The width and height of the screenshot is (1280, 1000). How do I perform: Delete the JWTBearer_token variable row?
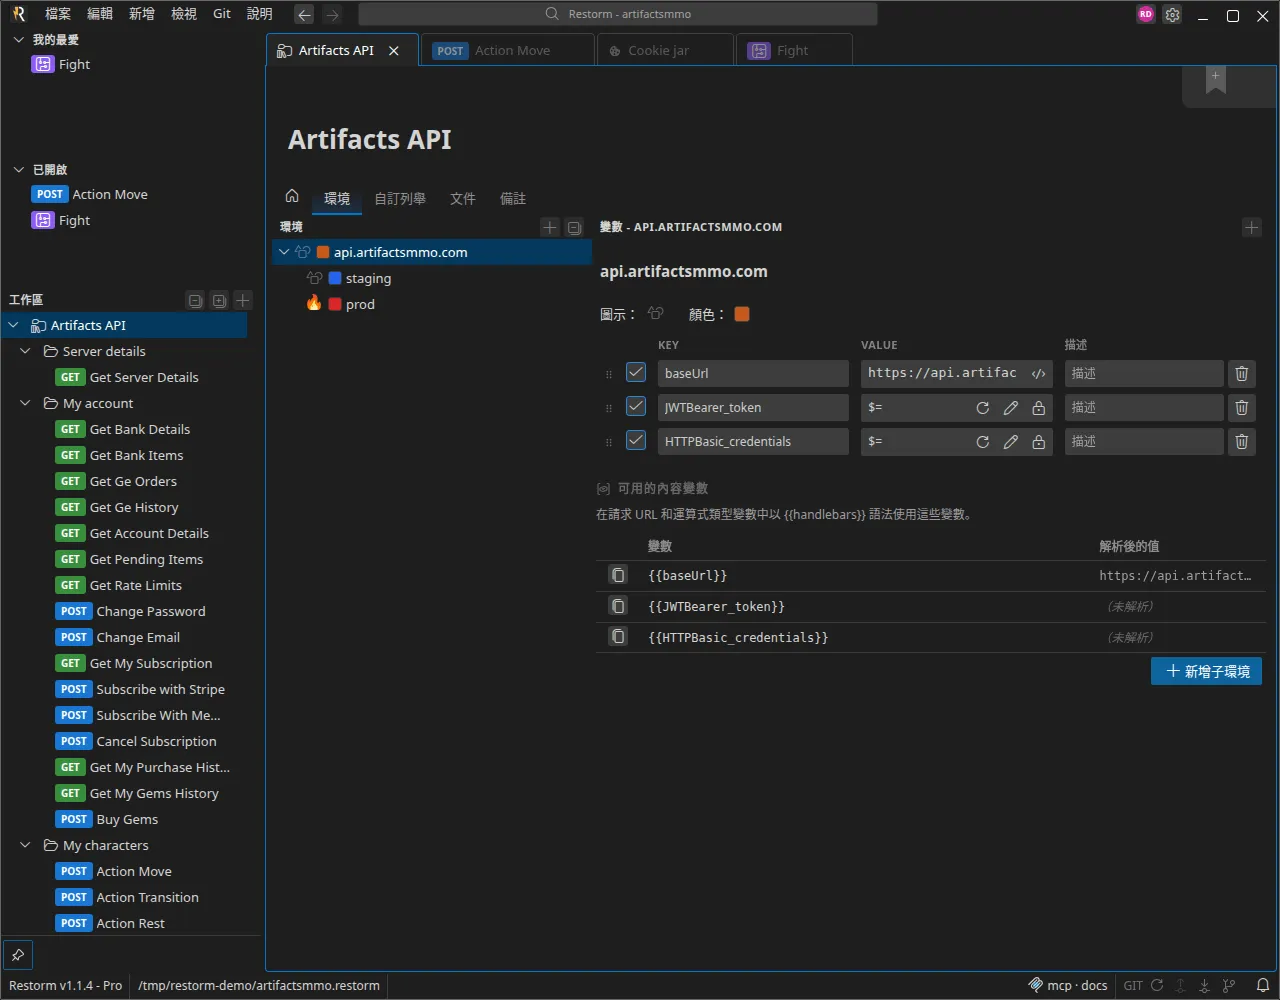coord(1242,408)
